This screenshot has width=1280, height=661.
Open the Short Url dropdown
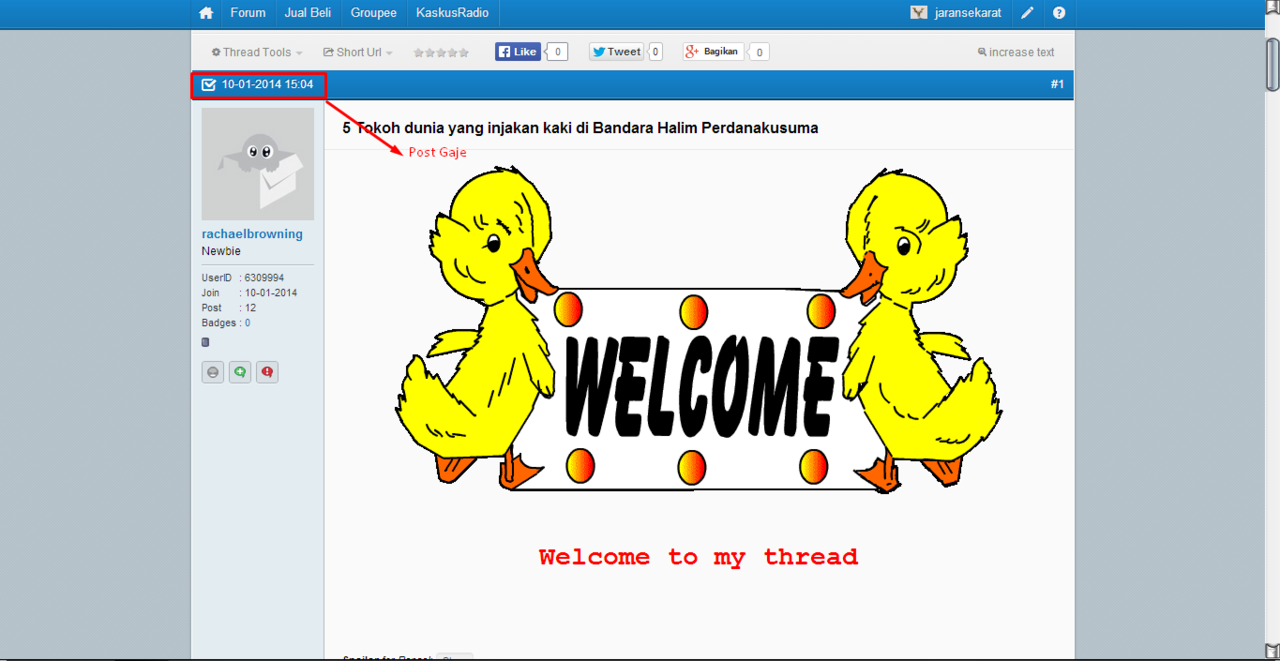(358, 52)
